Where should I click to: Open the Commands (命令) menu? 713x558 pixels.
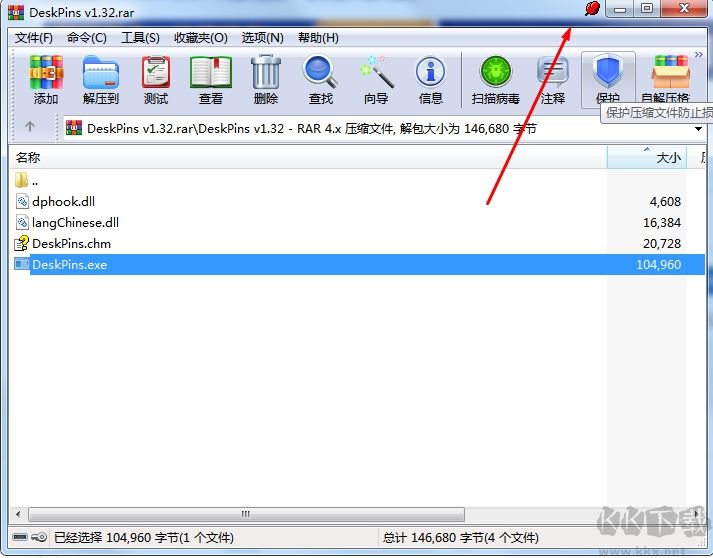tap(86, 38)
